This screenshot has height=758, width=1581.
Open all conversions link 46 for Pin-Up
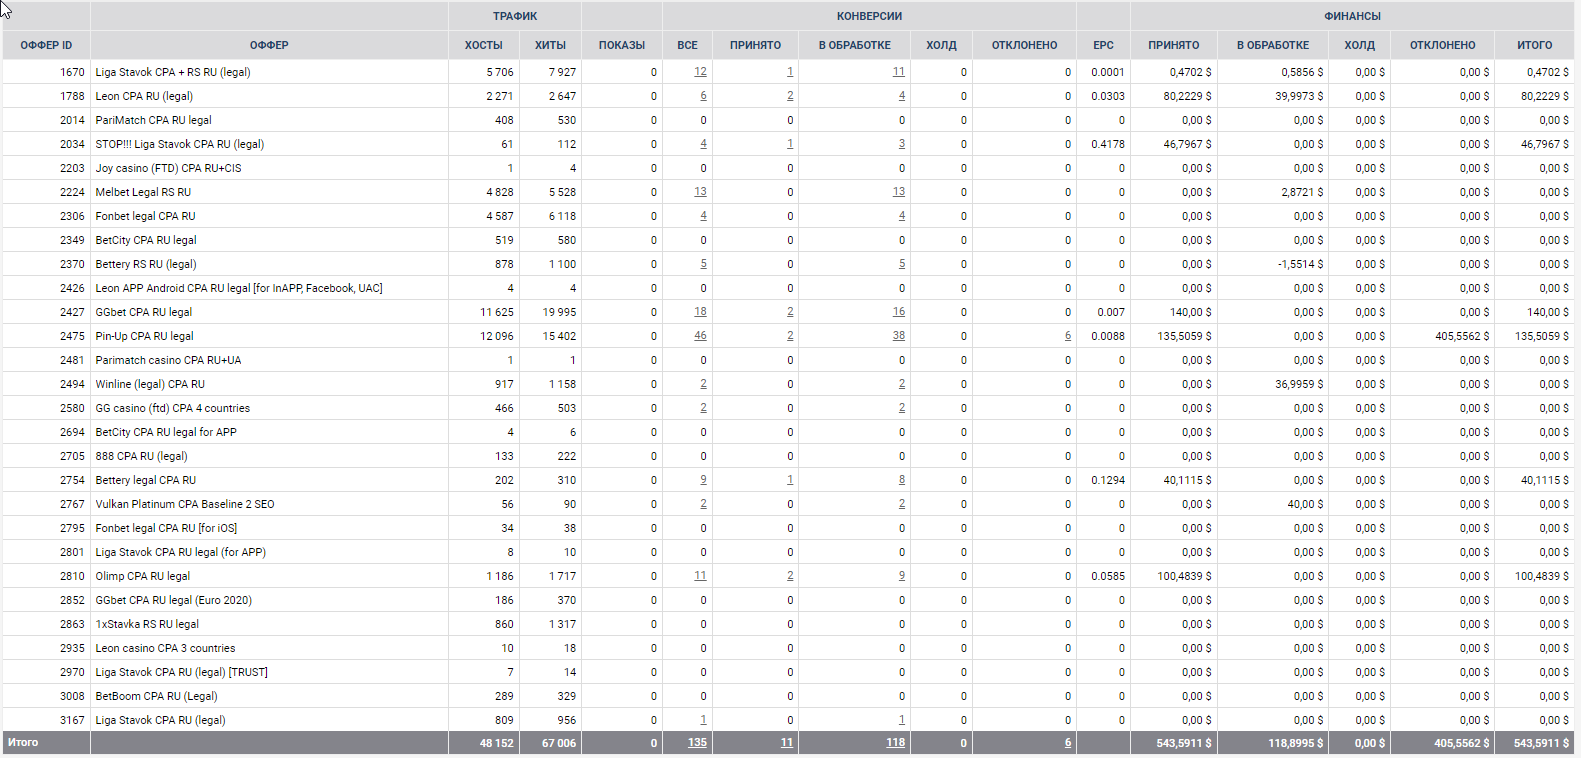[700, 336]
